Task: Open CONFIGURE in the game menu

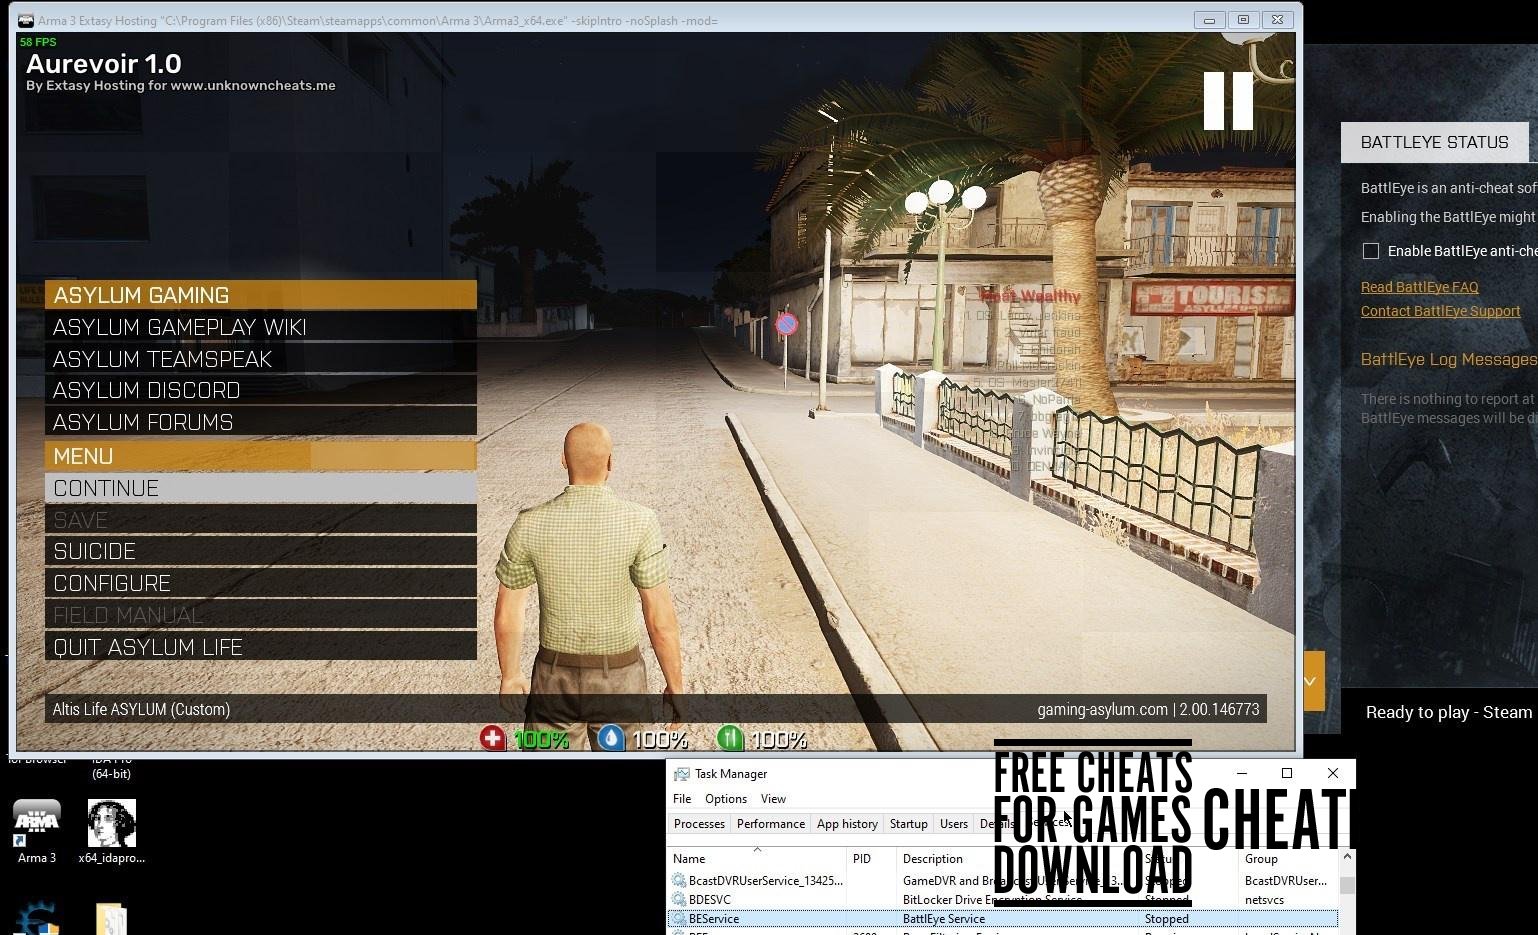Action: [x=260, y=583]
